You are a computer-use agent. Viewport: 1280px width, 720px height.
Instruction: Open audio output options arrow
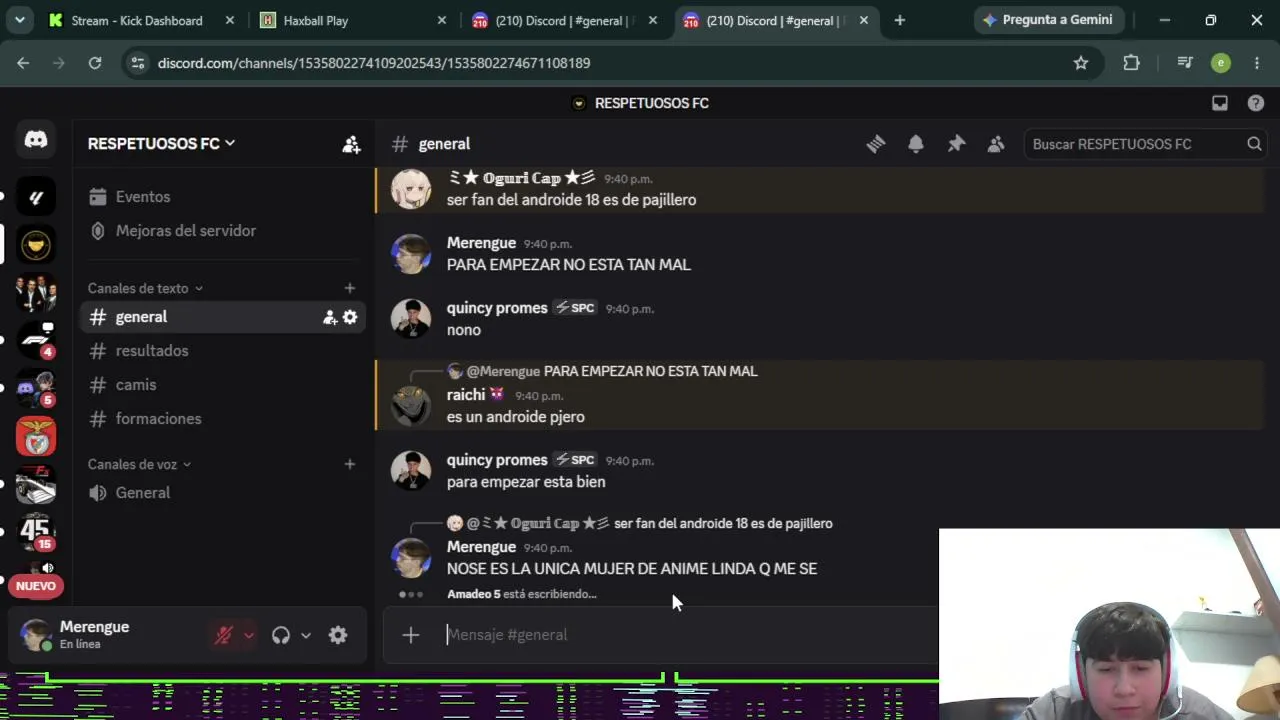tap(306, 635)
